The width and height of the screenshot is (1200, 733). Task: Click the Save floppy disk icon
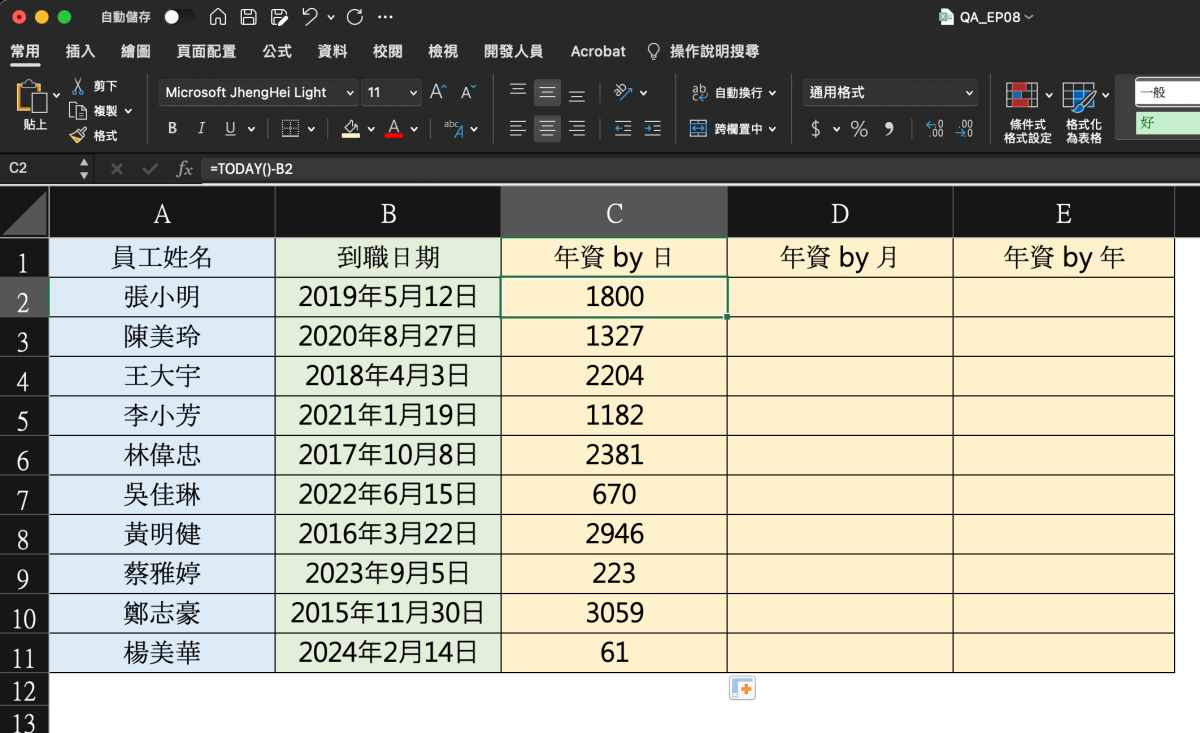pos(249,17)
